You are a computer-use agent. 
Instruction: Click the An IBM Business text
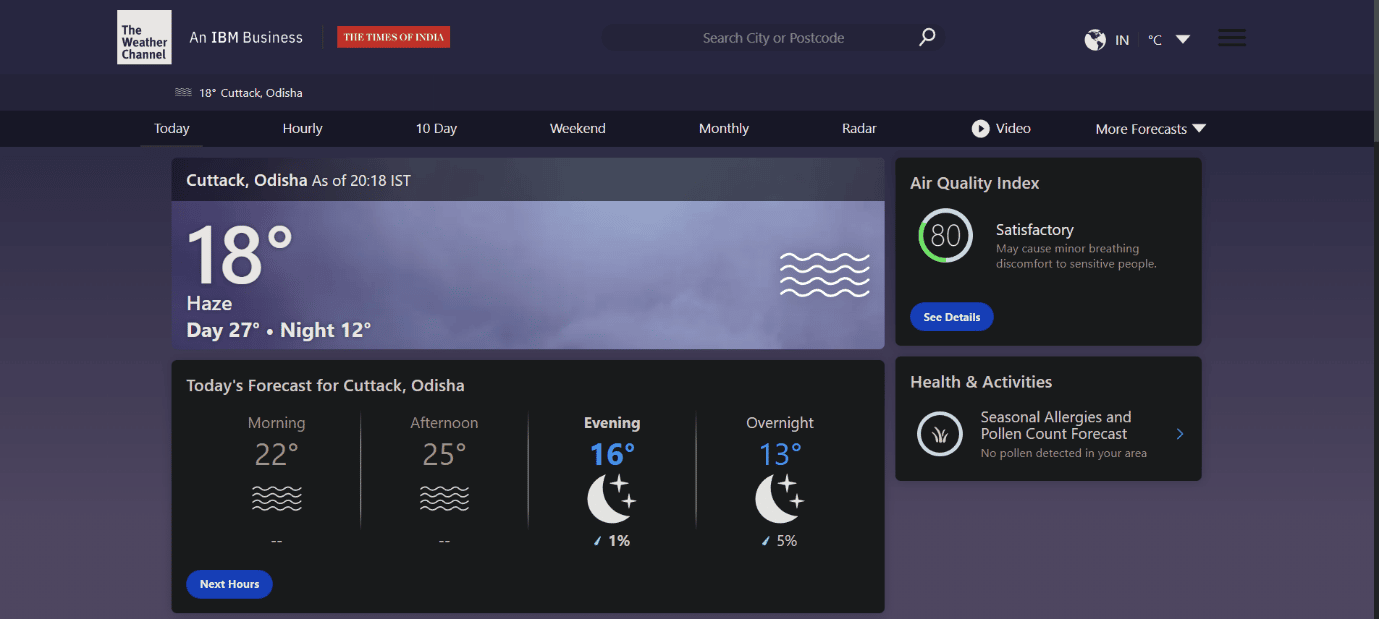246,38
